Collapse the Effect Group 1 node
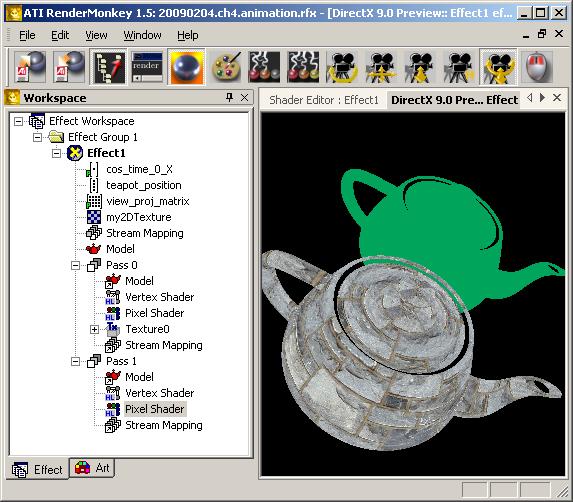 37,137
